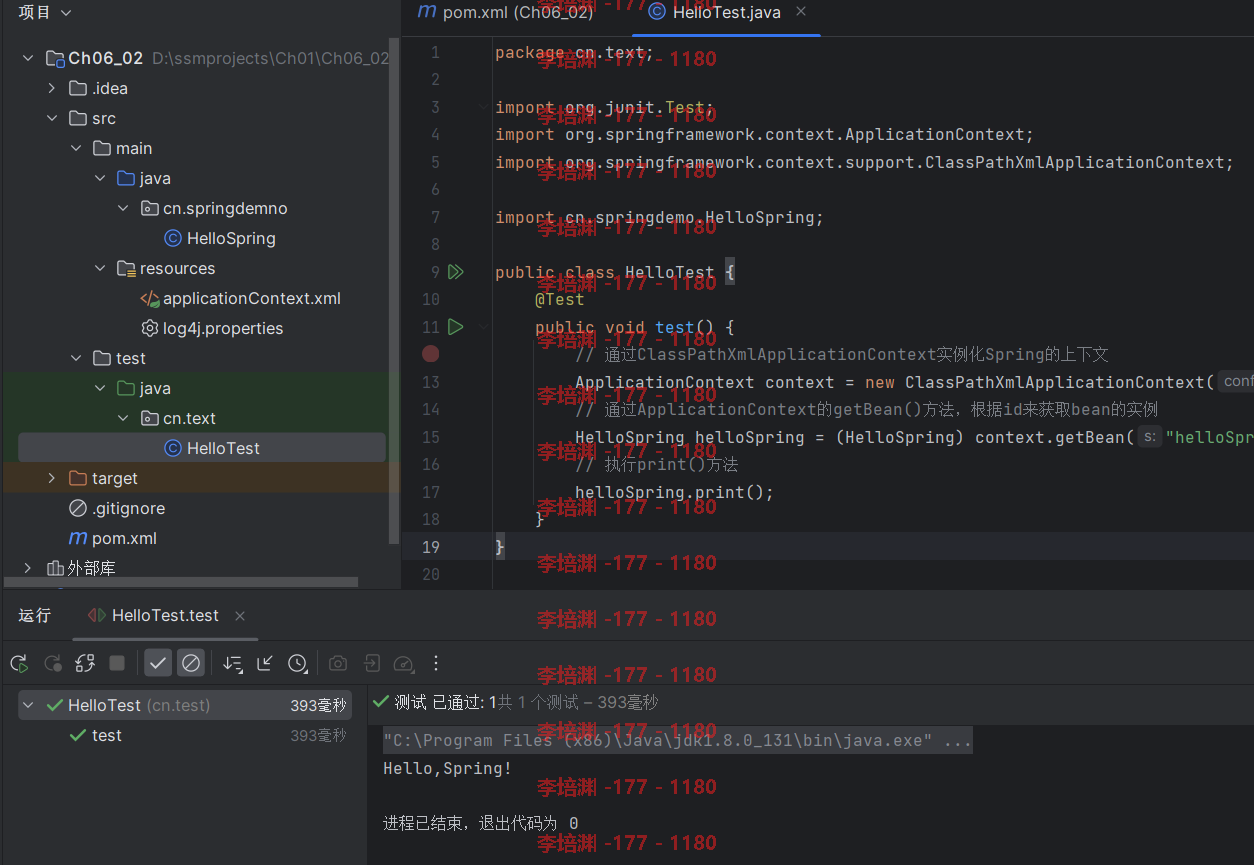Open pom.xml in project tree
The height and width of the screenshot is (865, 1254).
[113, 538]
